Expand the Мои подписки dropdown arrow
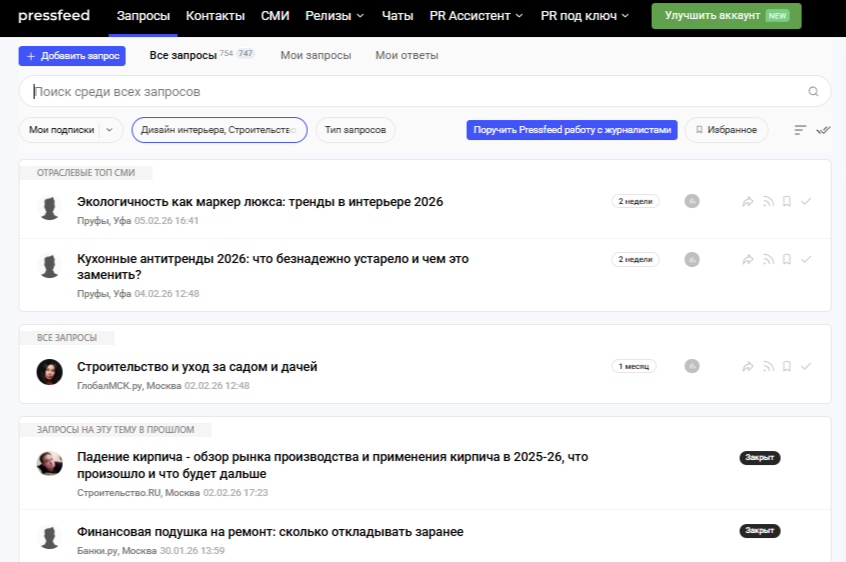The width and height of the screenshot is (846, 562). 110,130
